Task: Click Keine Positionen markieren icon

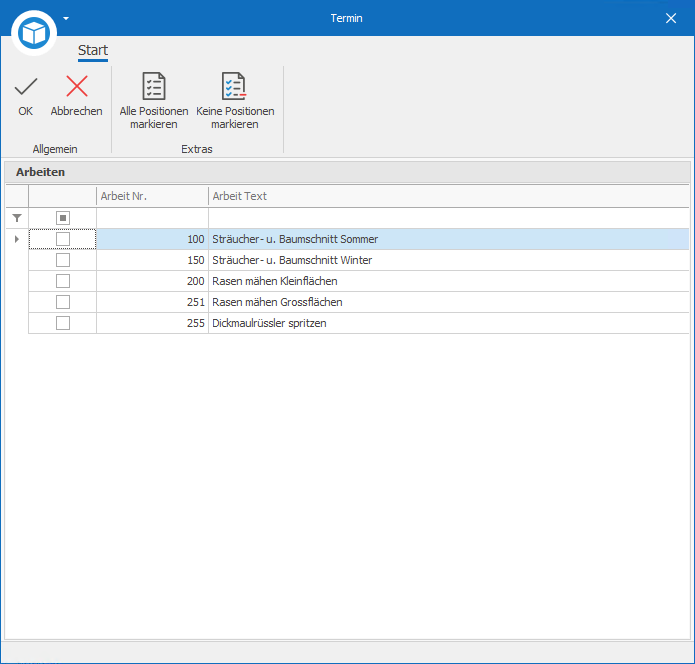Action: point(234,86)
